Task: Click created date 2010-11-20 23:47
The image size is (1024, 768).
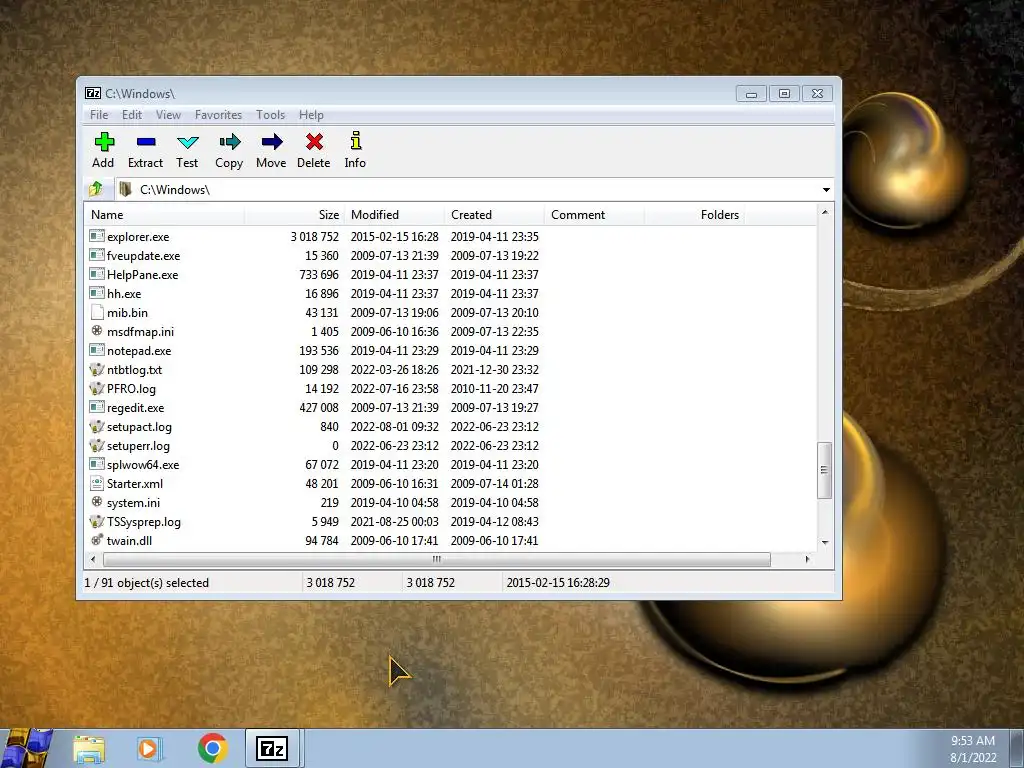Action: [x=494, y=389]
